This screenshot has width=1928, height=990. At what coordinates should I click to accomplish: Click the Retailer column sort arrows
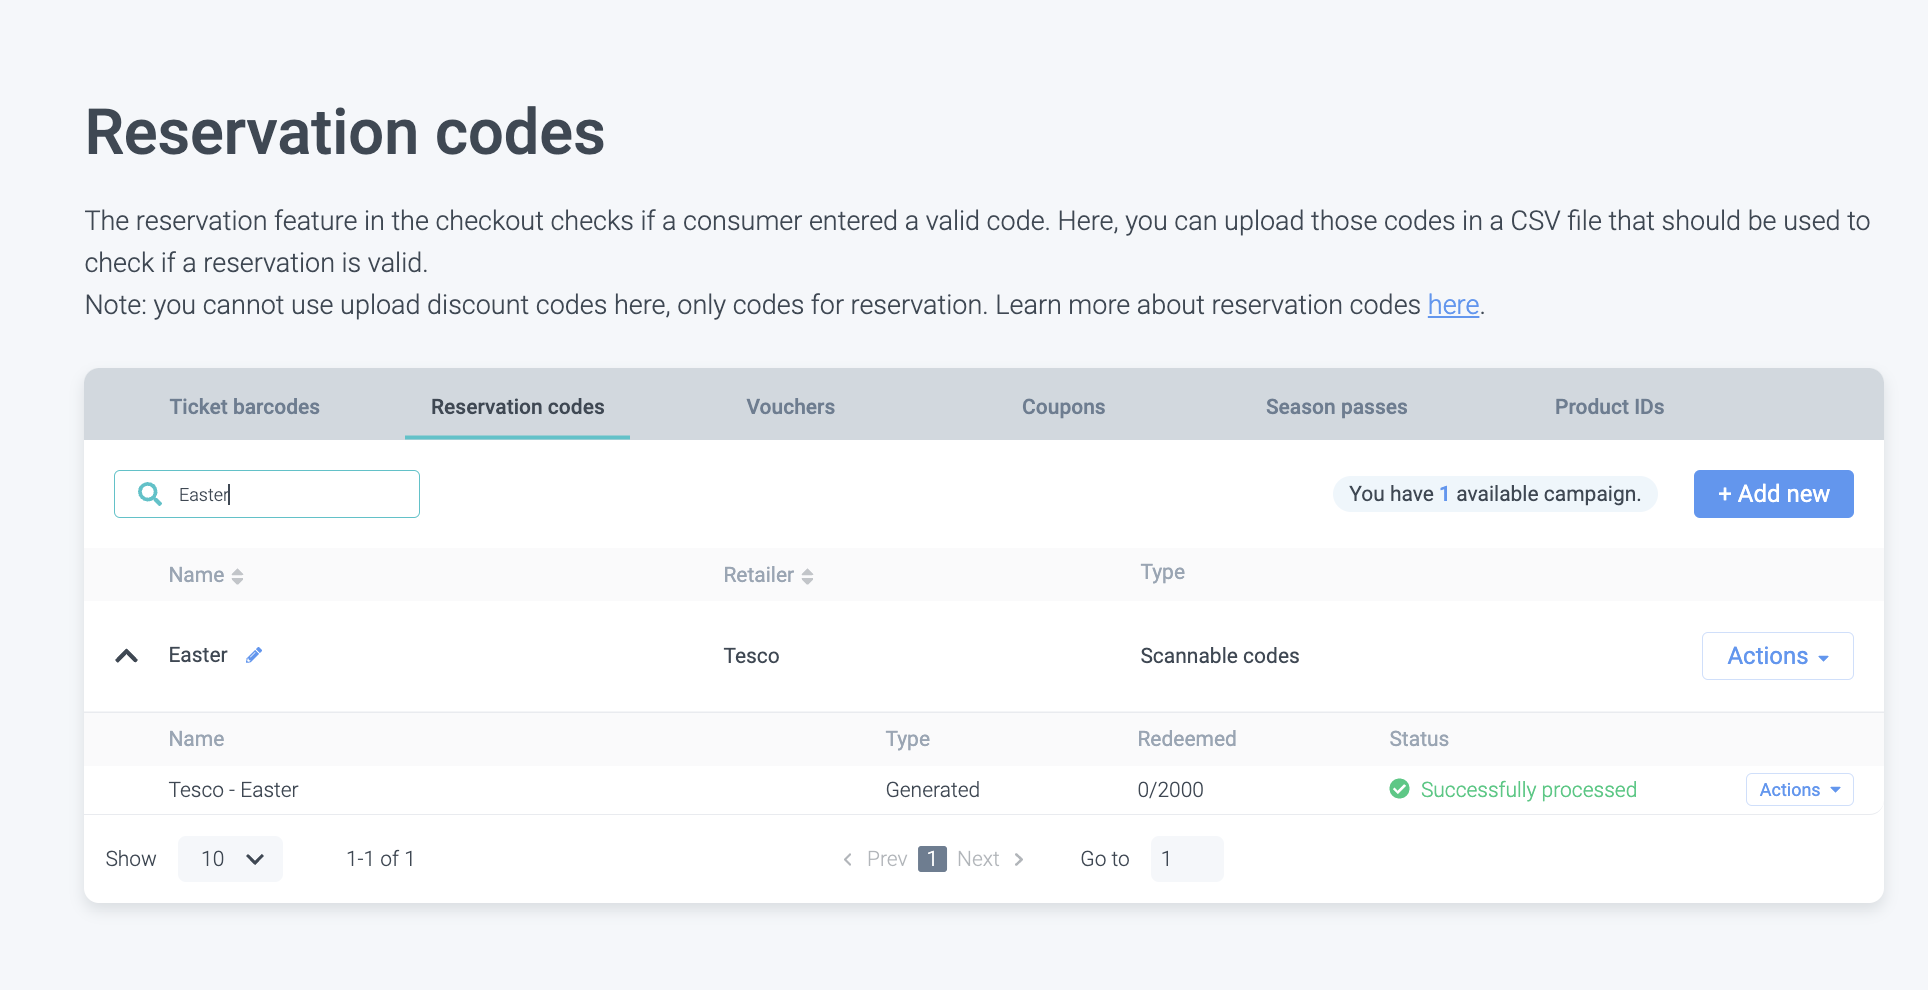point(807,576)
